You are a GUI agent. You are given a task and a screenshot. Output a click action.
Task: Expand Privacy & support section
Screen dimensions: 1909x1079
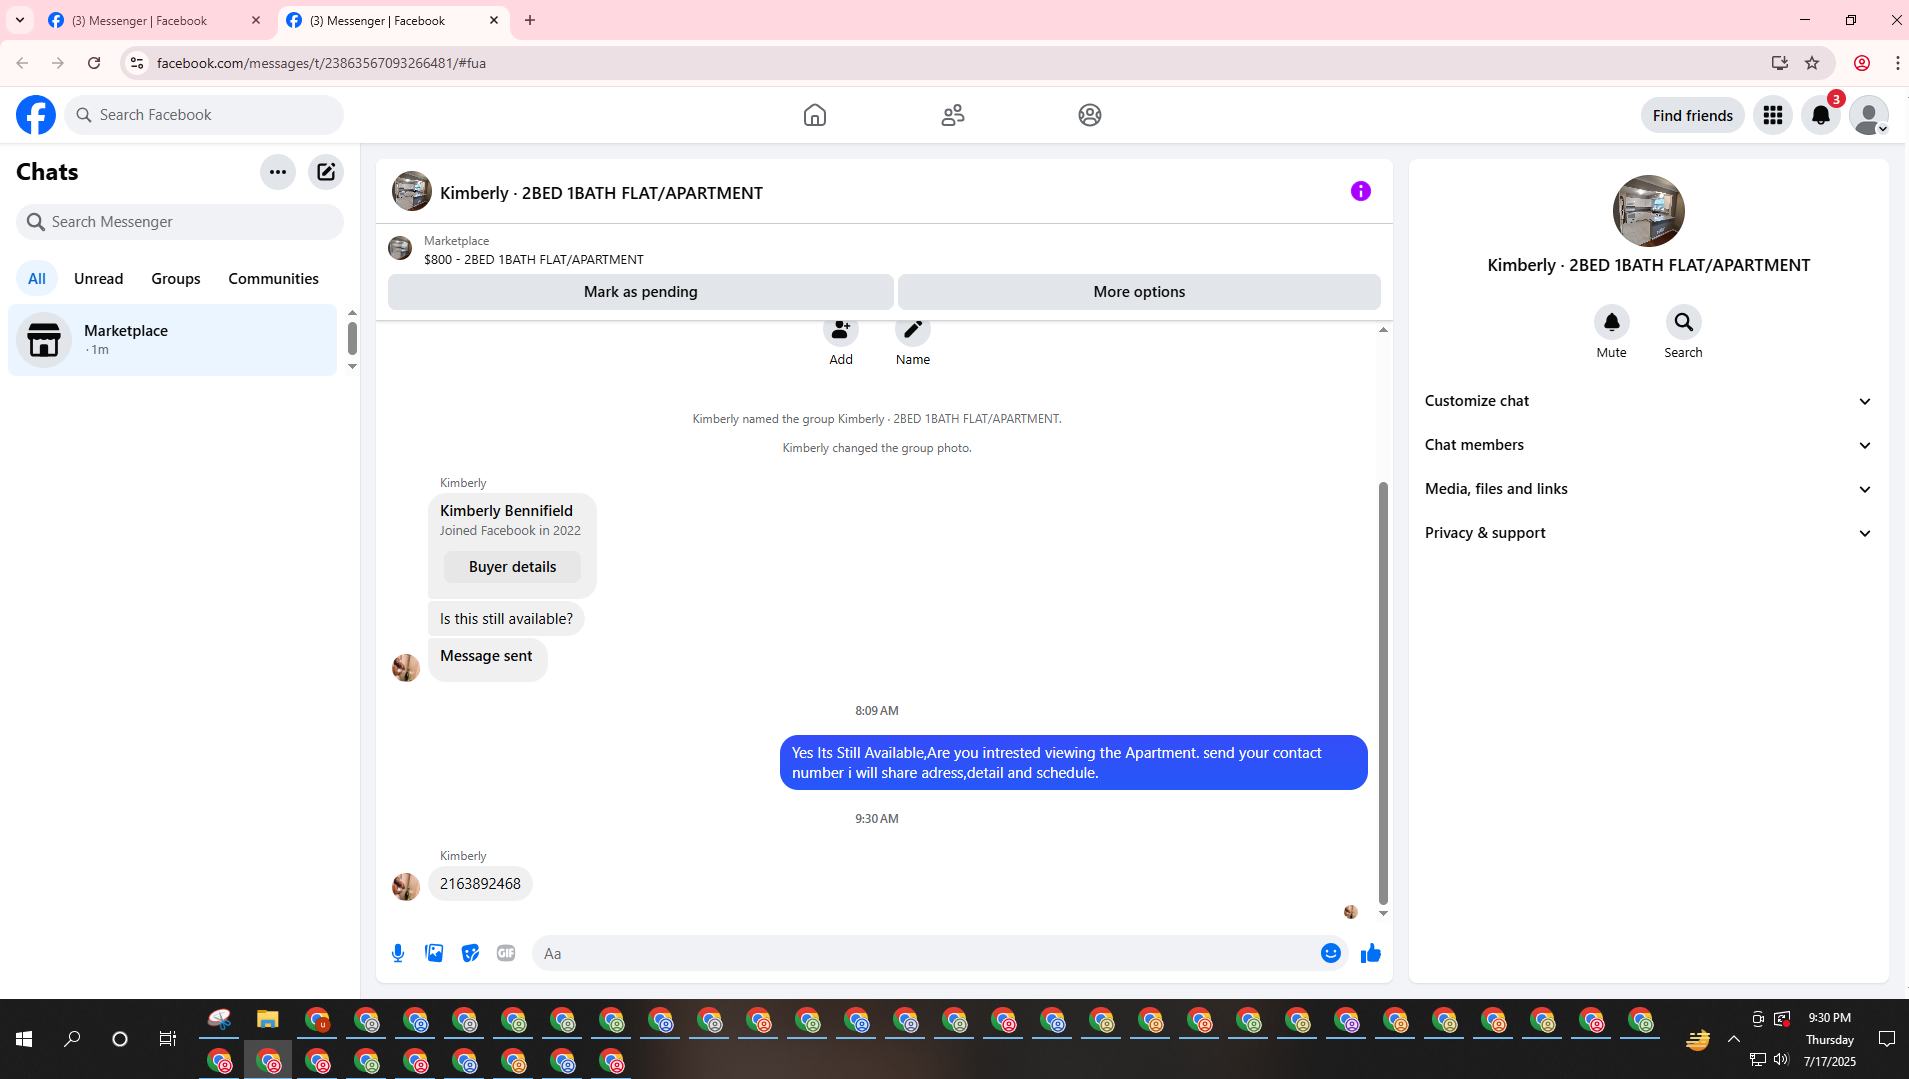tap(1648, 533)
